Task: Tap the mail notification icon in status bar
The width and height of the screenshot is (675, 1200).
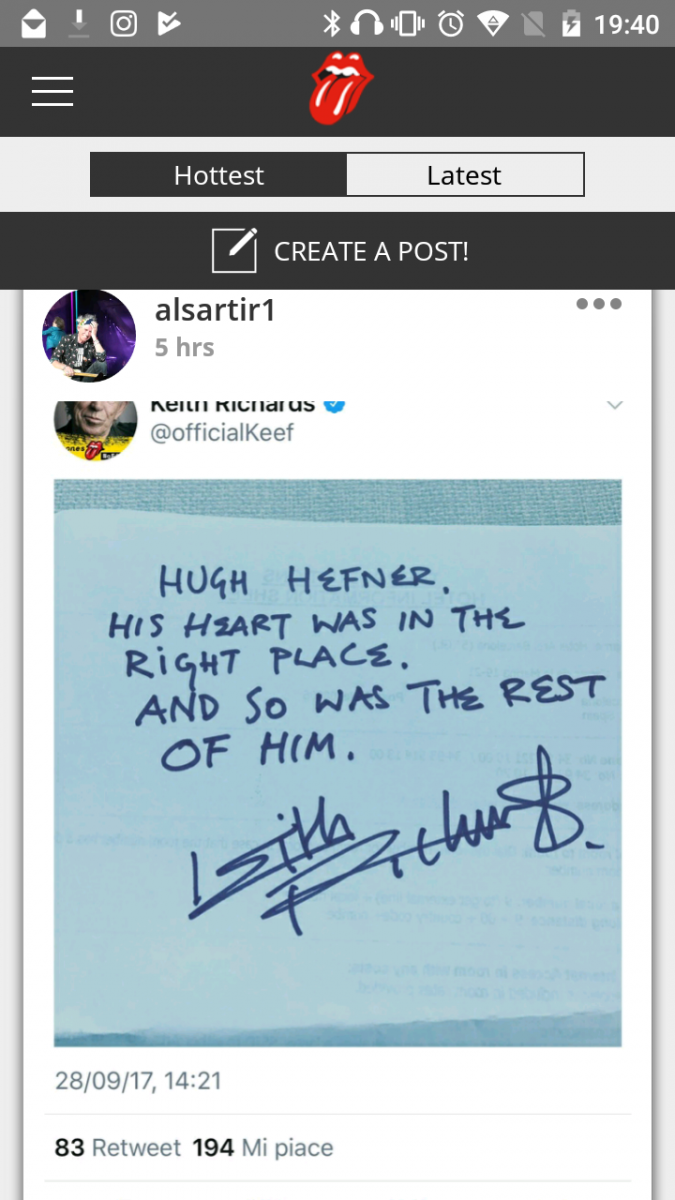Action: click(x=34, y=23)
